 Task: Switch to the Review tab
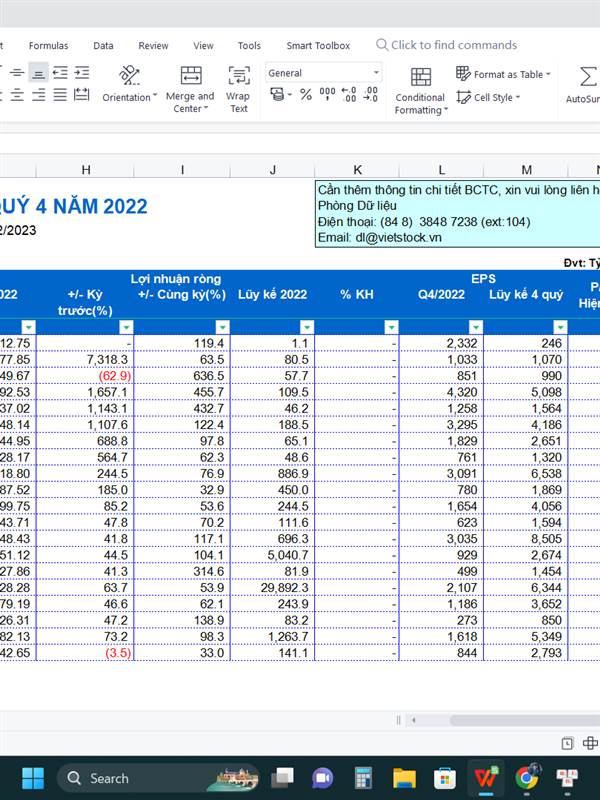[153, 46]
